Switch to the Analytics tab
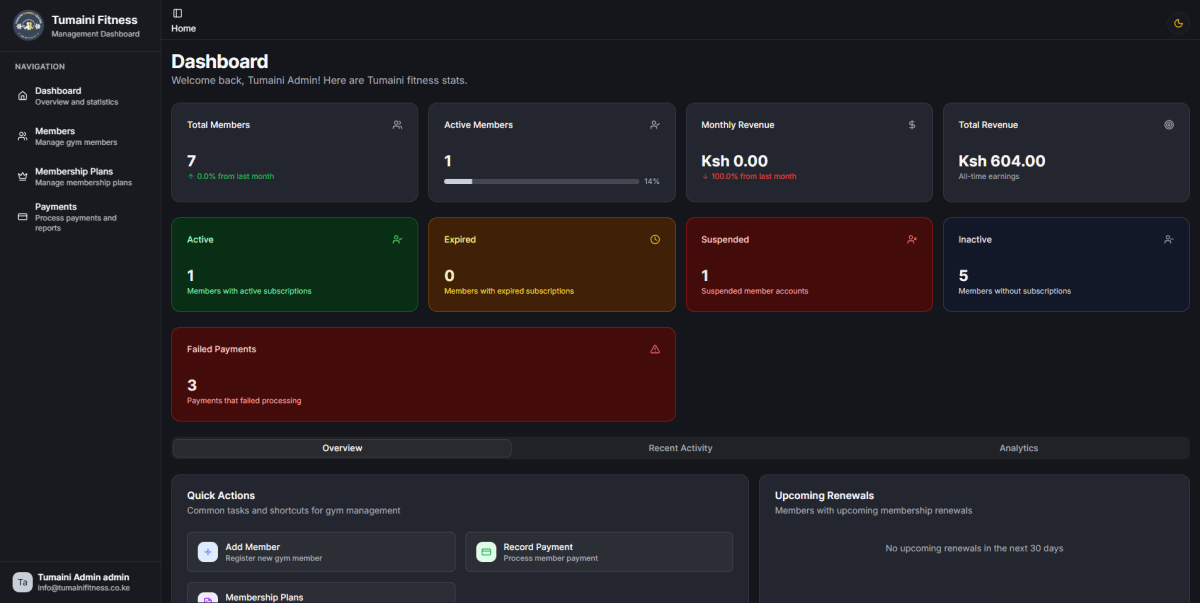This screenshot has width=1200, height=603. [1019, 448]
